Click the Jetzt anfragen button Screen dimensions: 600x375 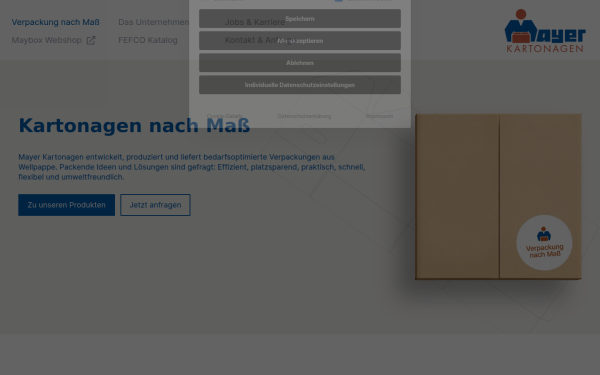coord(155,205)
